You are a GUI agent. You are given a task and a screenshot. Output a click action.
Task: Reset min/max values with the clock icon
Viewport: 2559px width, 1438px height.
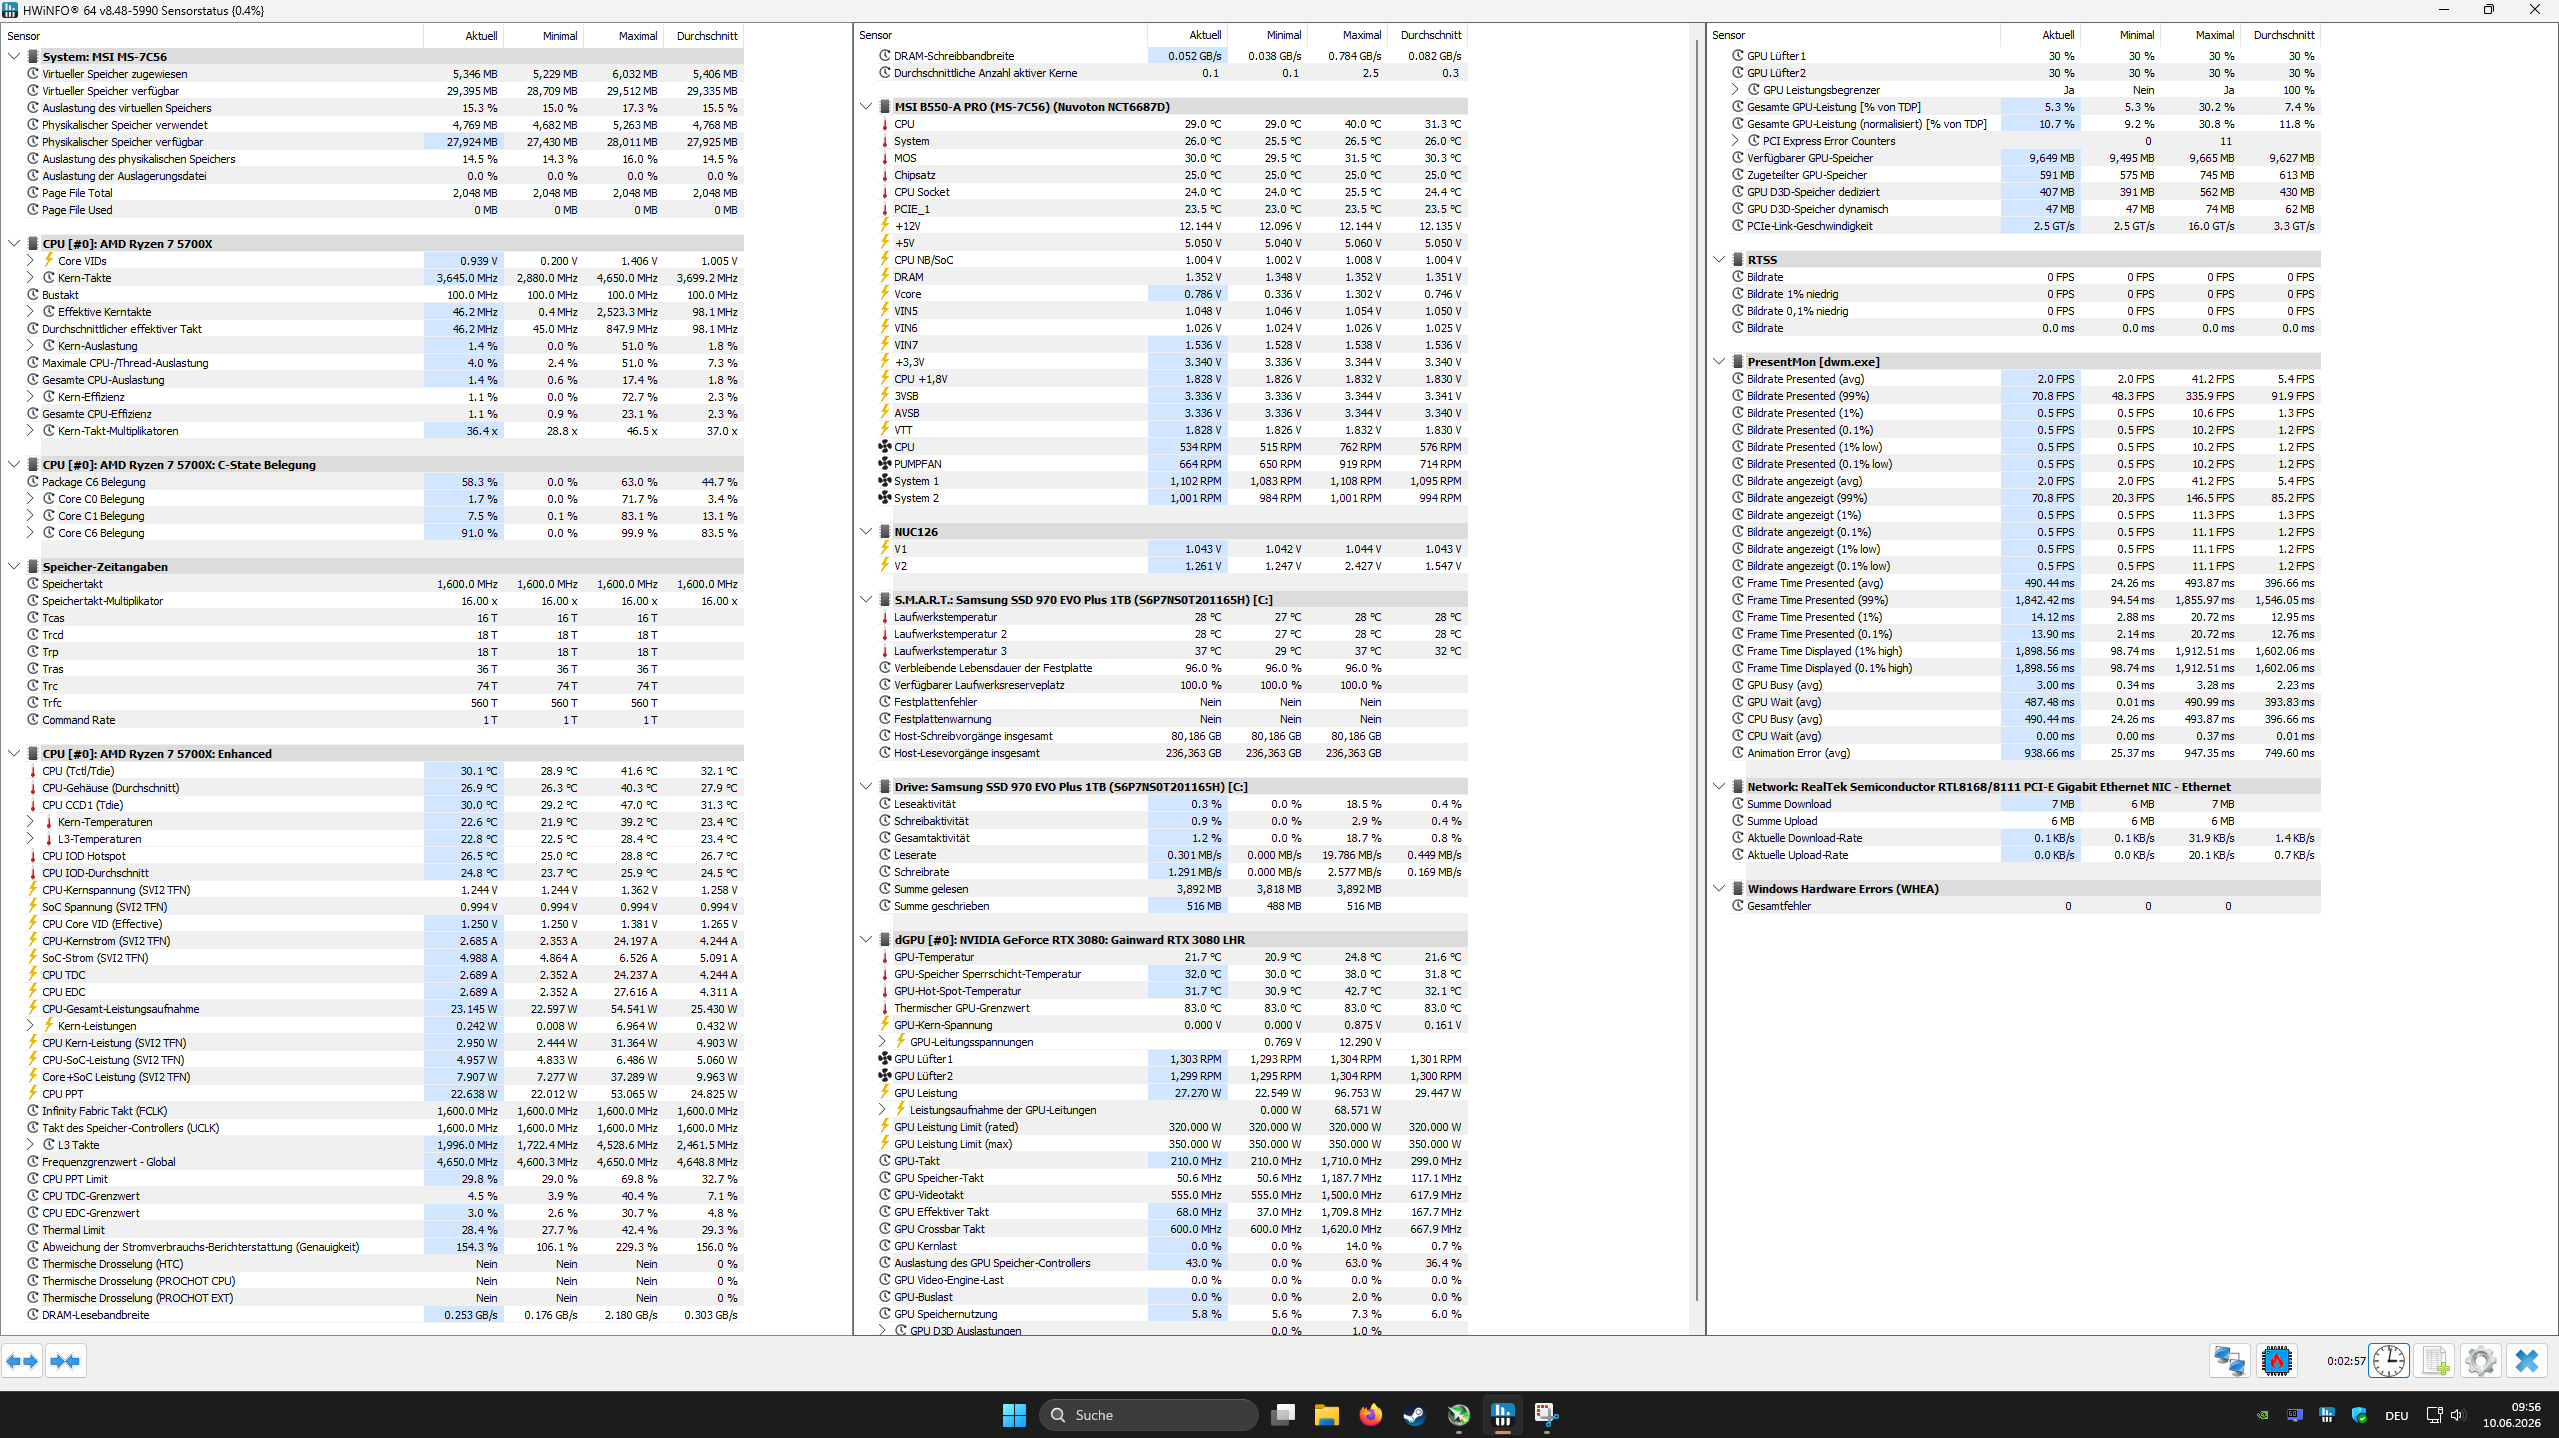point(2389,1361)
